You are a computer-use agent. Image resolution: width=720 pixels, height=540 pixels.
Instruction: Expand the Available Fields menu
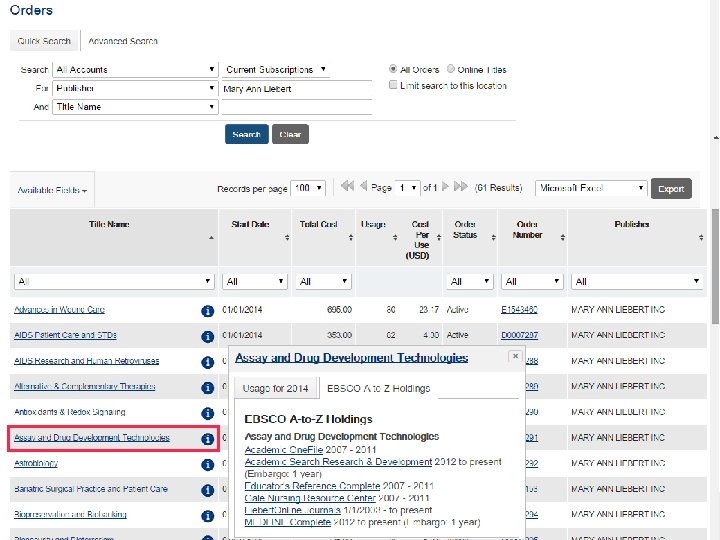point(52,190)
